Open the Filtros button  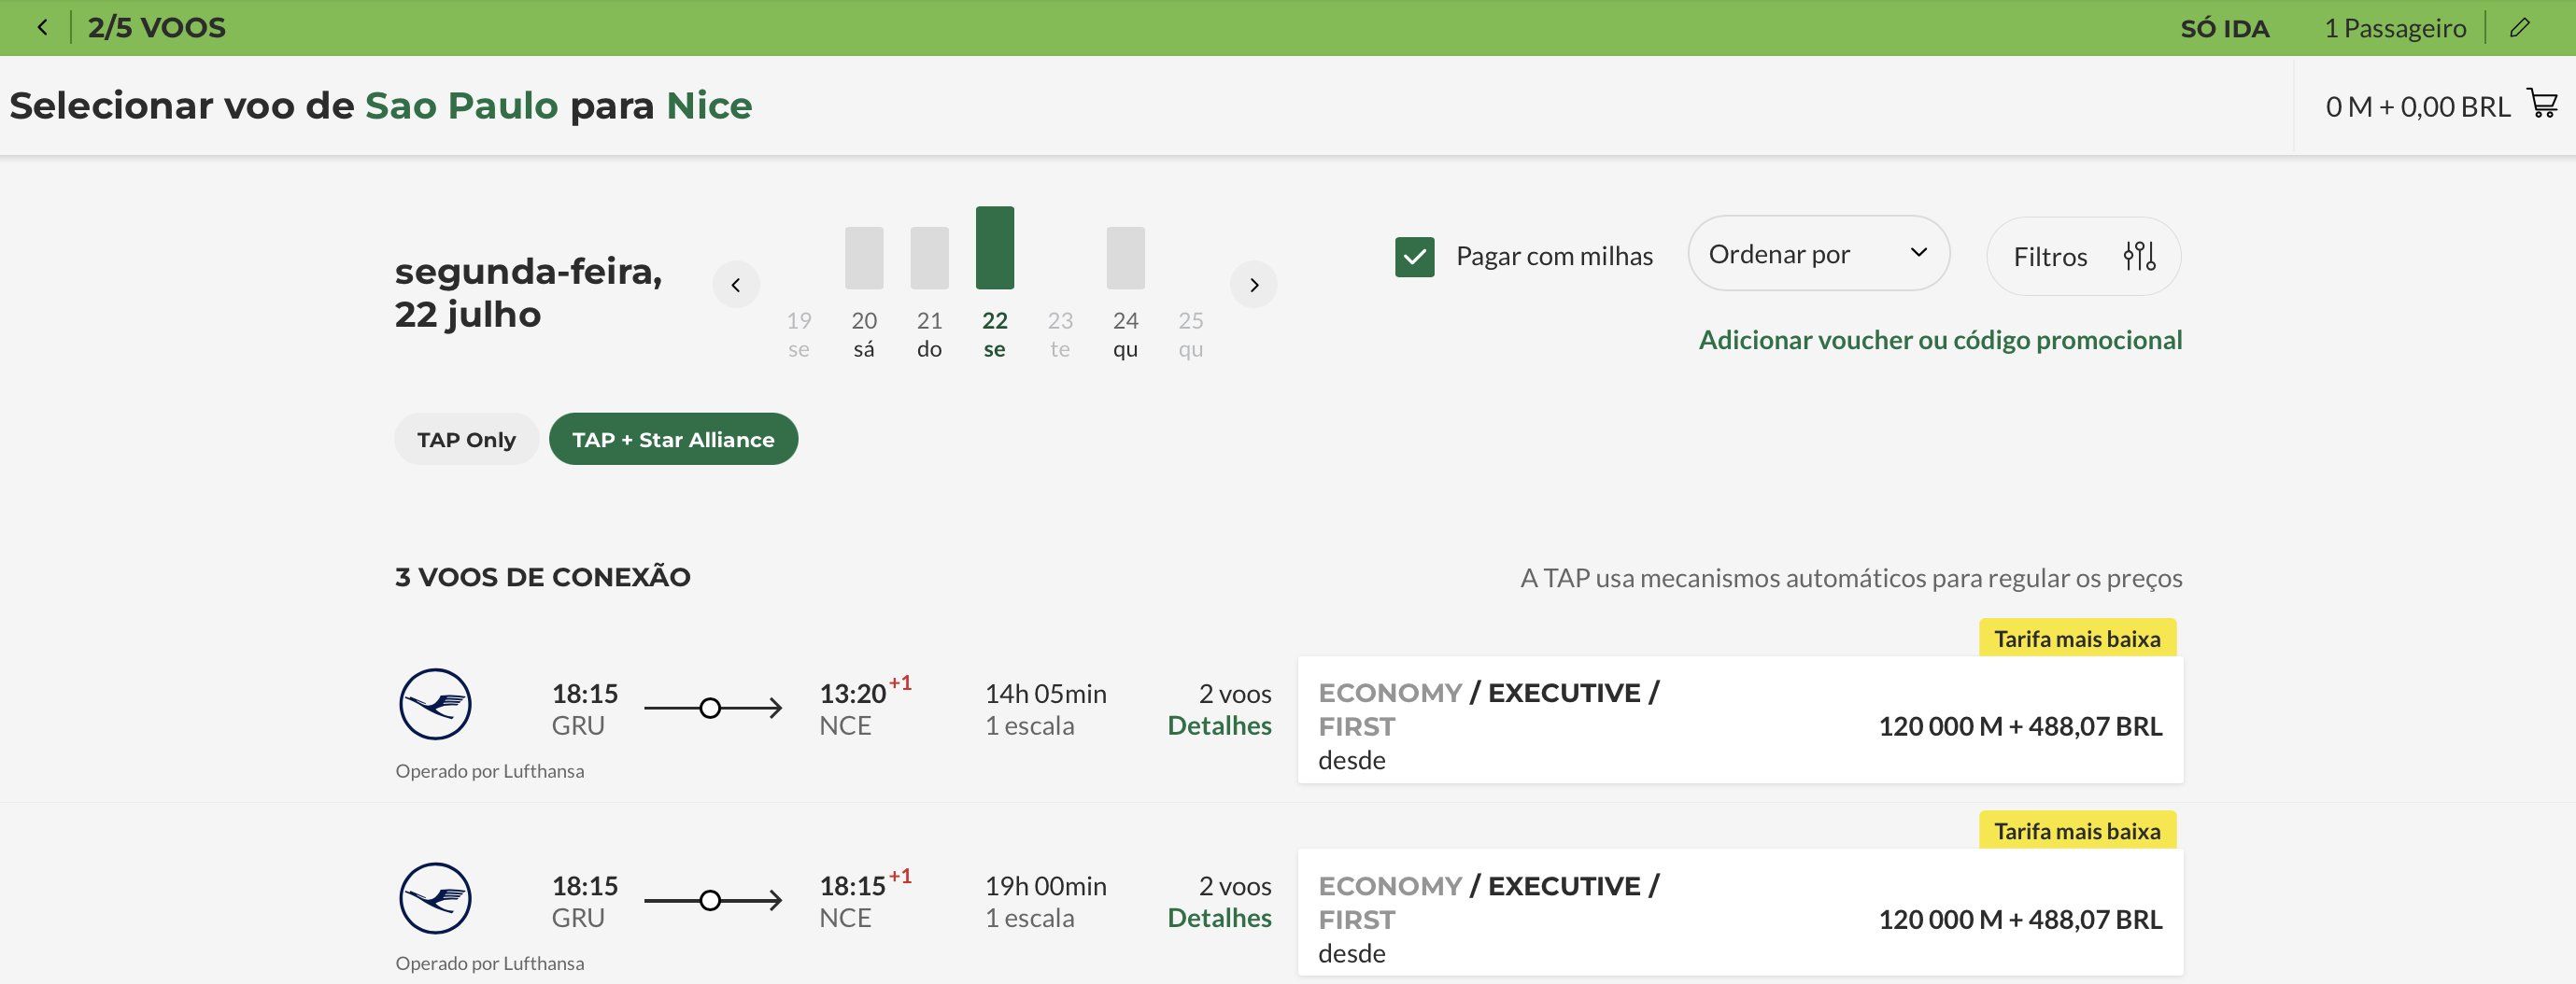[x=2083, y=256]
